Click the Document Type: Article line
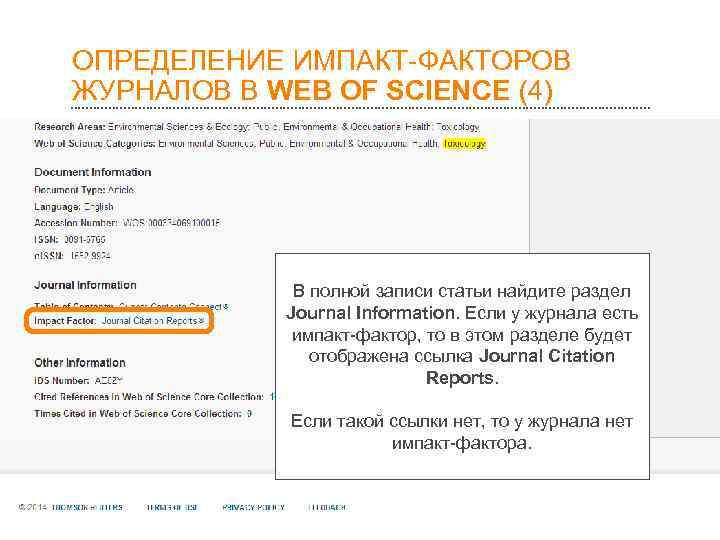This screenshot has height=540, width=720. click(x=84, y=190)
